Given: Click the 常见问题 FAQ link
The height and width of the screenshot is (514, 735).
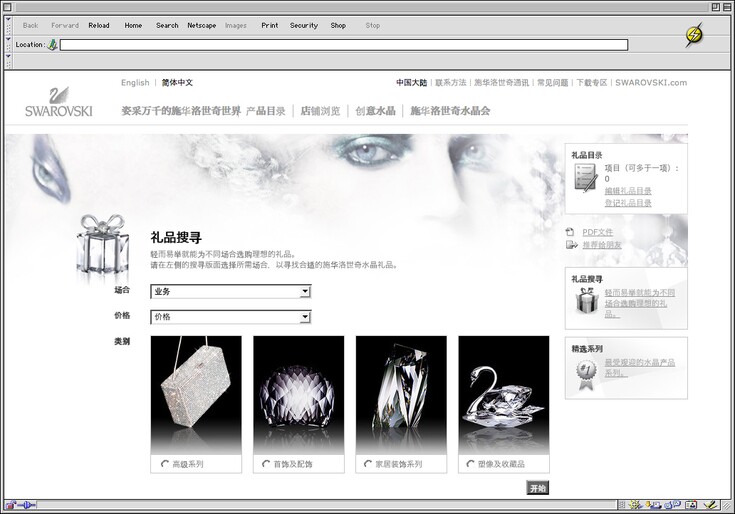Looking at the screenshot, I should (x=552, y=82).
